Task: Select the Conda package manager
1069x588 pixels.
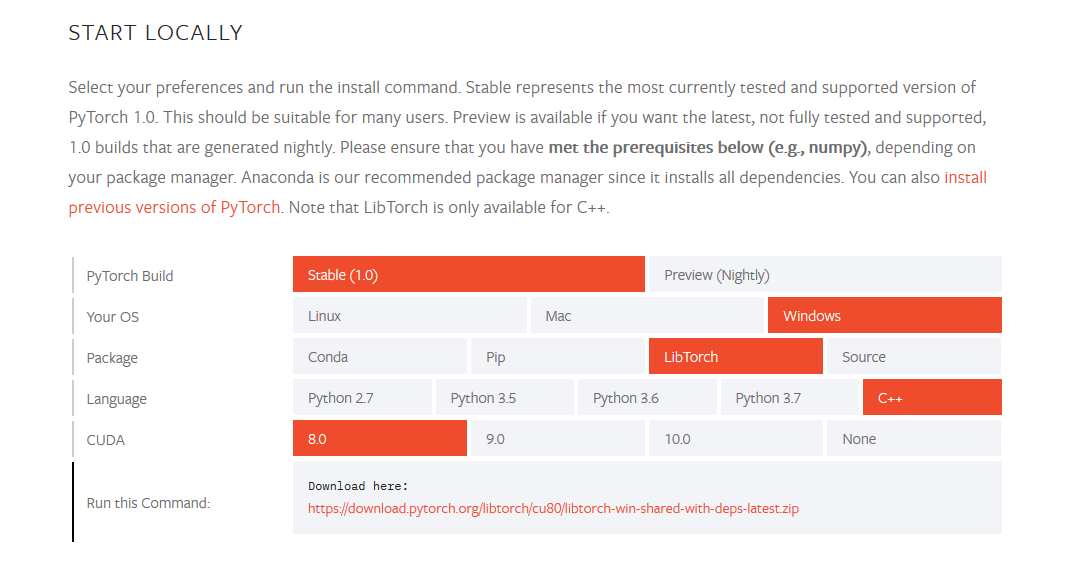Action: pyautogui.click(x=380, y=356)
